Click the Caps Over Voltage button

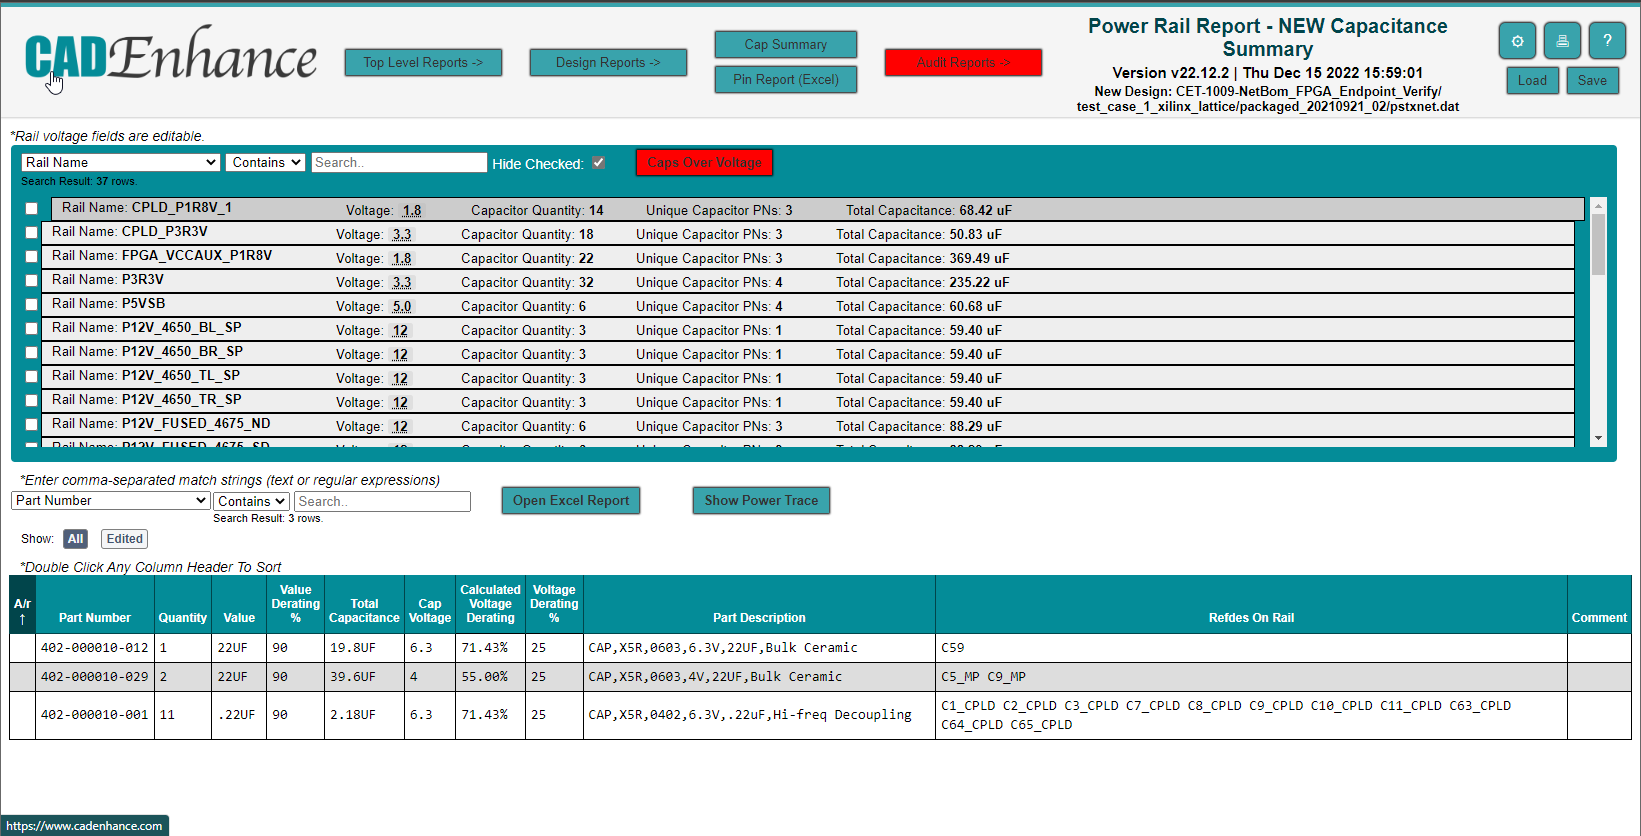point(704,162)
